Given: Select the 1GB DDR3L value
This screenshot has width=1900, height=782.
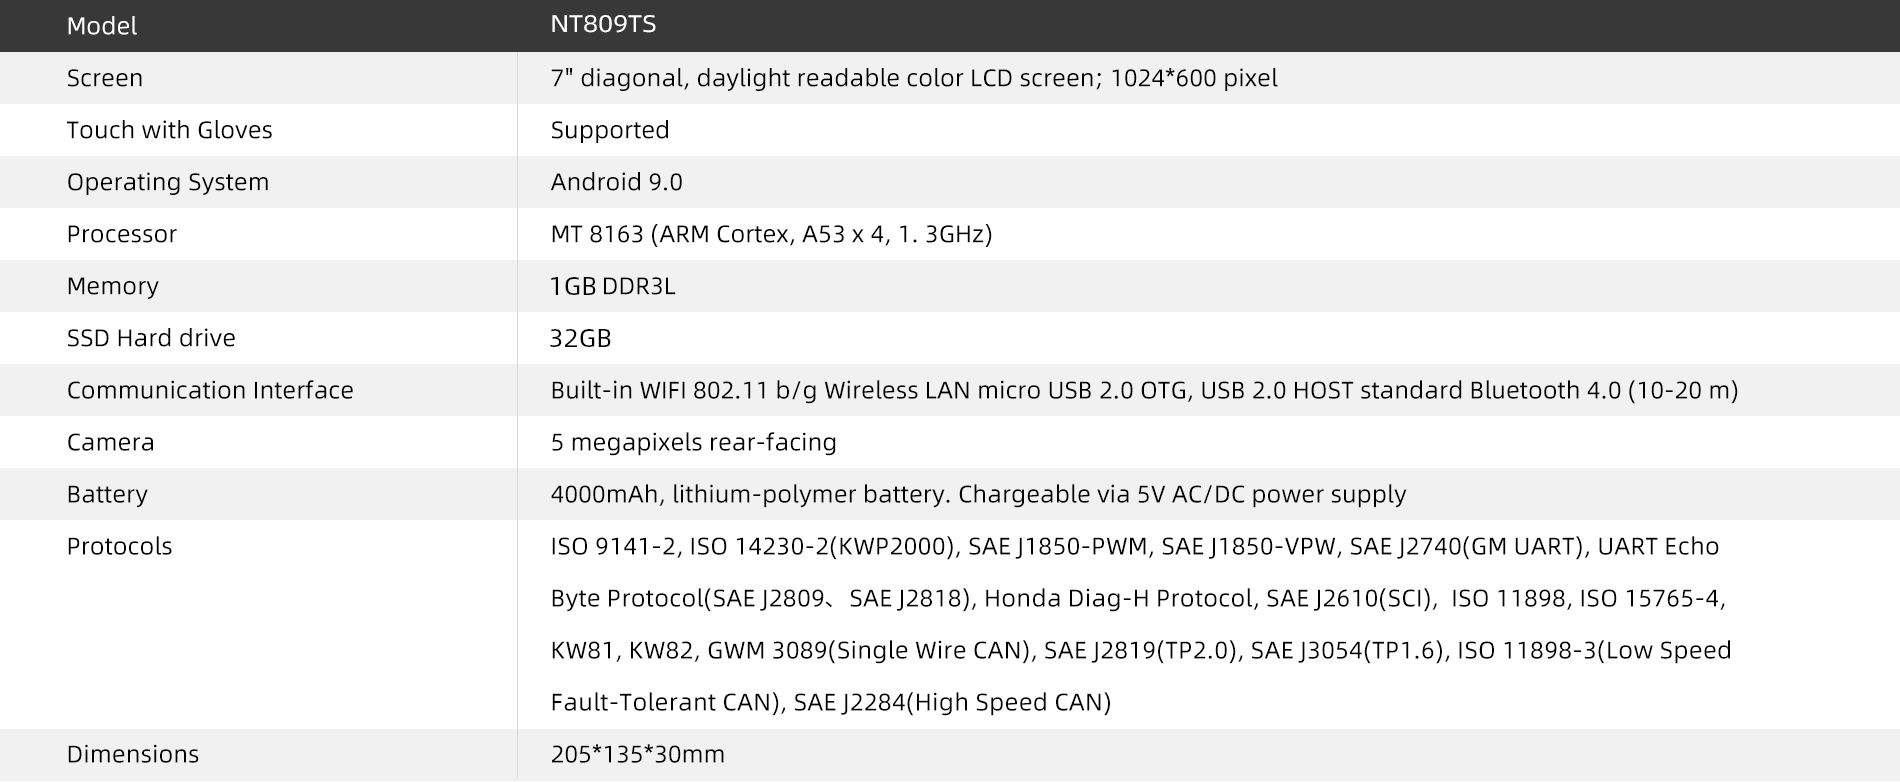Looking at the screenshot, I should [612, 286].
